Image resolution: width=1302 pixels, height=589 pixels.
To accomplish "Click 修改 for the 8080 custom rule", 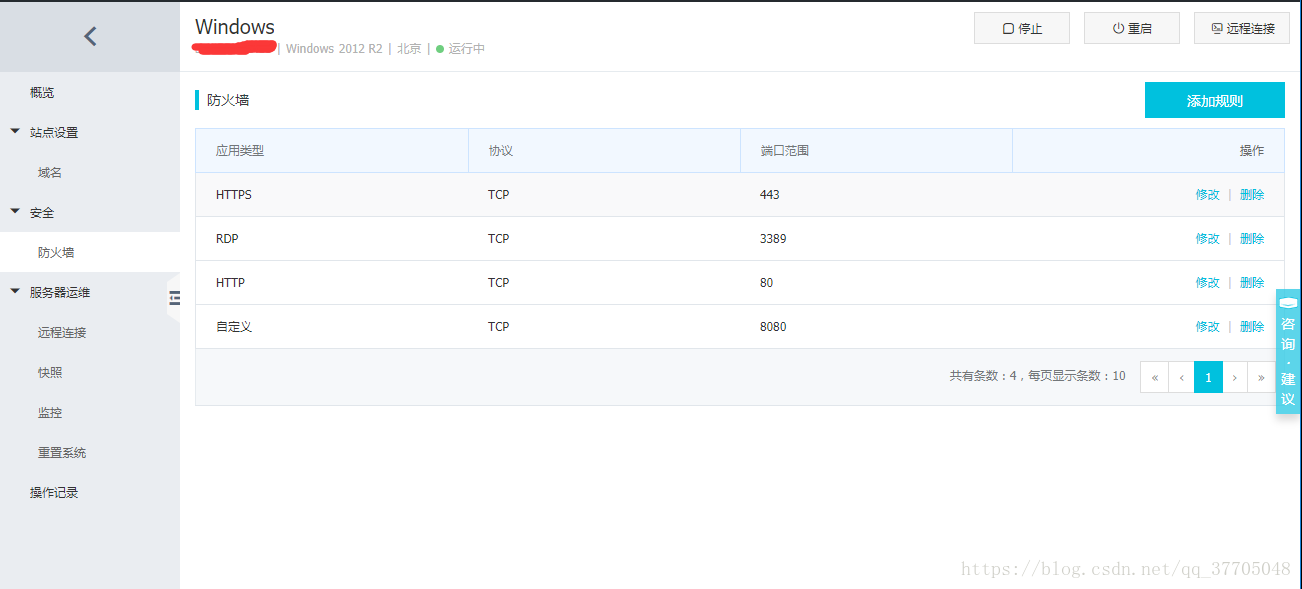I will coord(1207,327).
